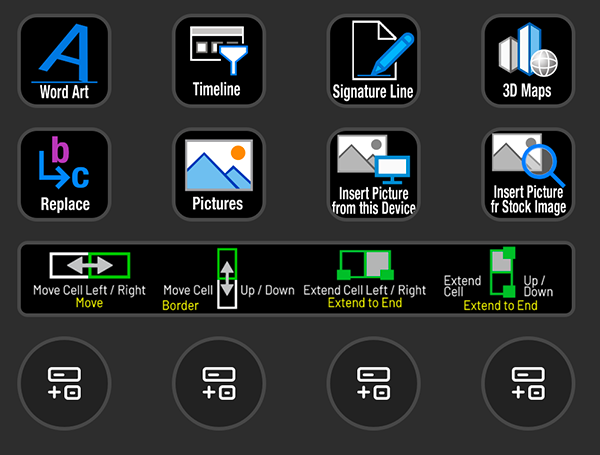Viewport: 600px width, 455px height.
Task: Choose the Pictures button
Action: (219, 174)
